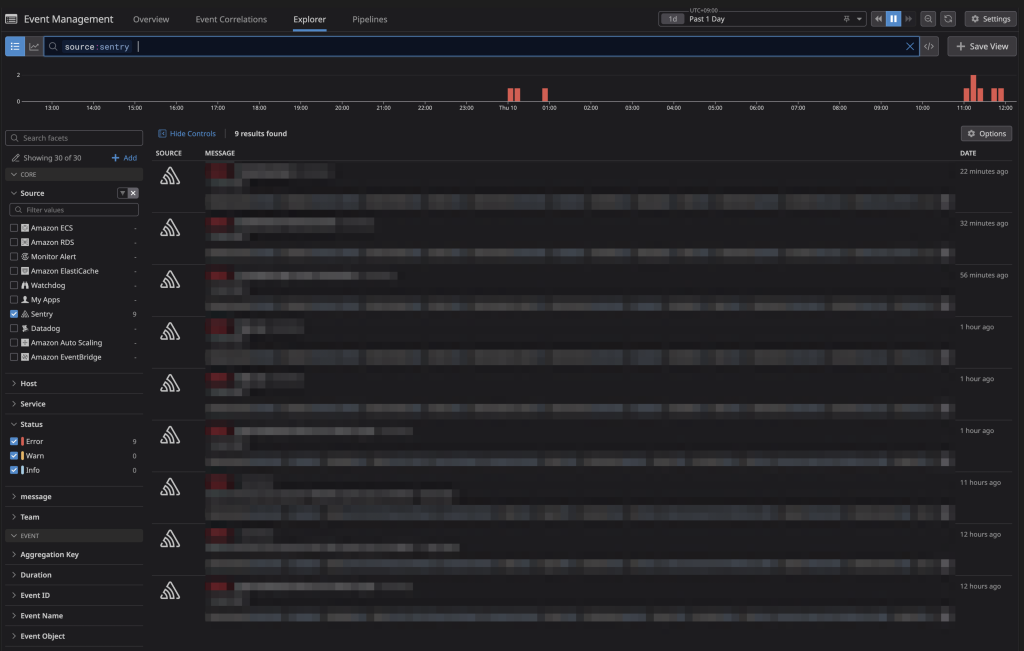This screenshot has width=1024, height=651.
Task: Click the zoom out time range icon
Action: [x=928, y=19]
